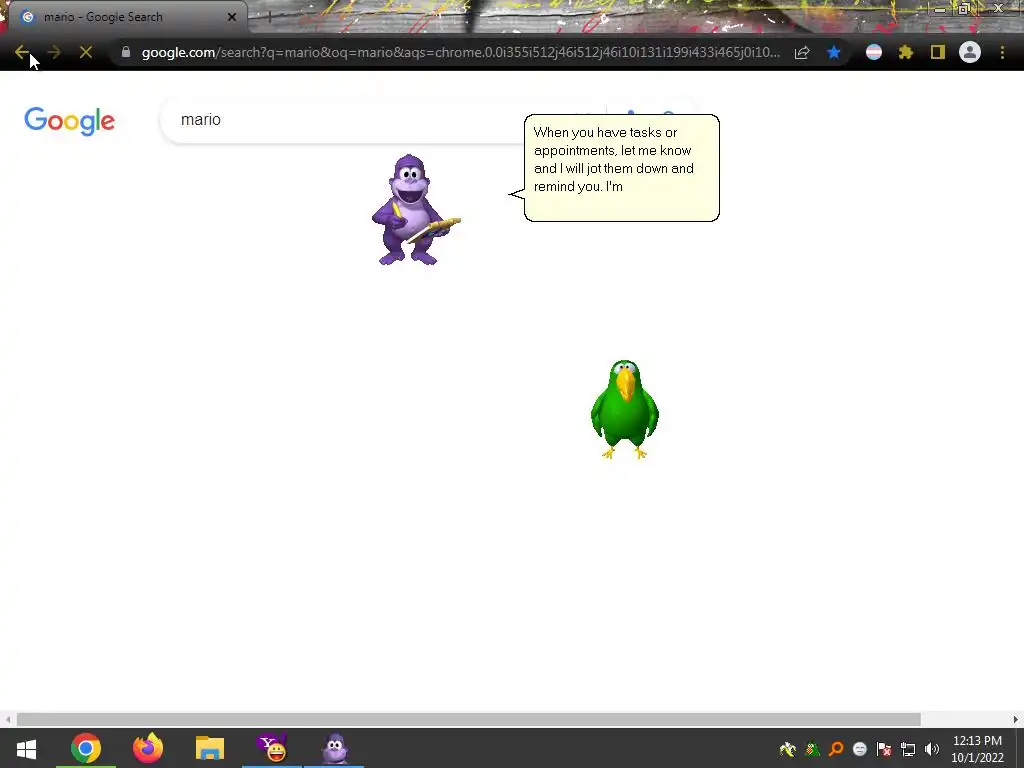
Task: Click BonziBuddy's speech balloon
Action: [x=621, y=168]
